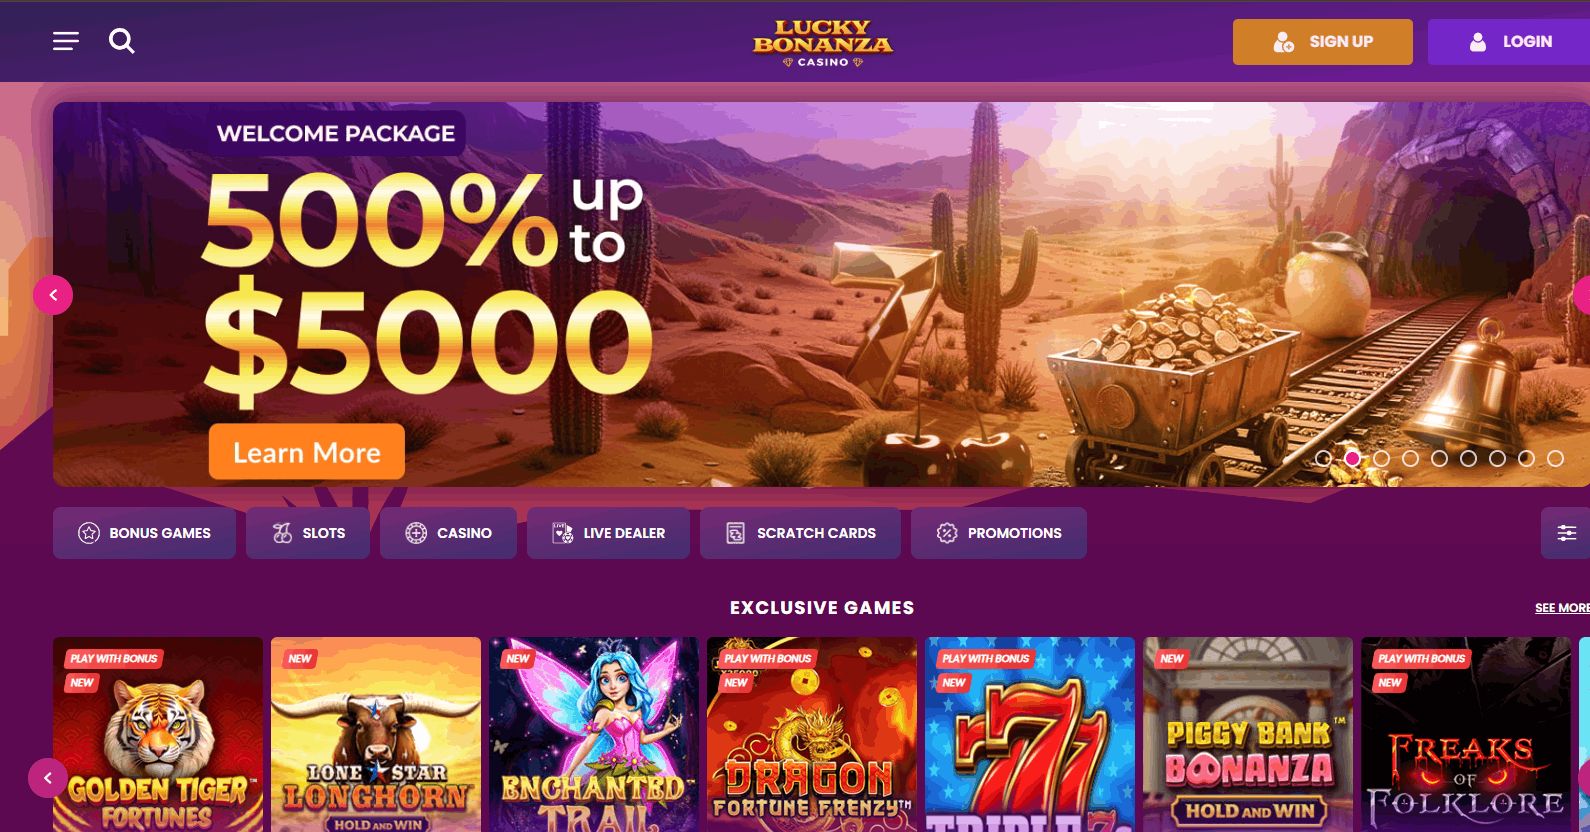Open the Scratch Cards category
Viewport: 1590px width, 832px height.
point(800,533)
